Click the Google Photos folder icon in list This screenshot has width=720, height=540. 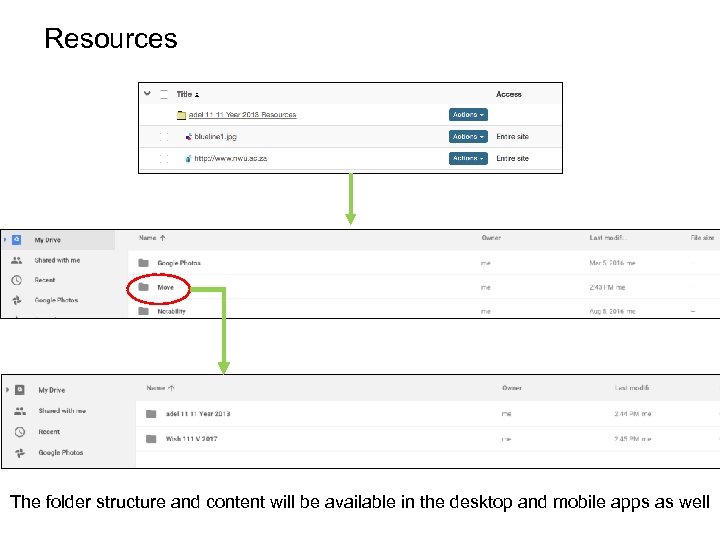click(x=144, y=263)
